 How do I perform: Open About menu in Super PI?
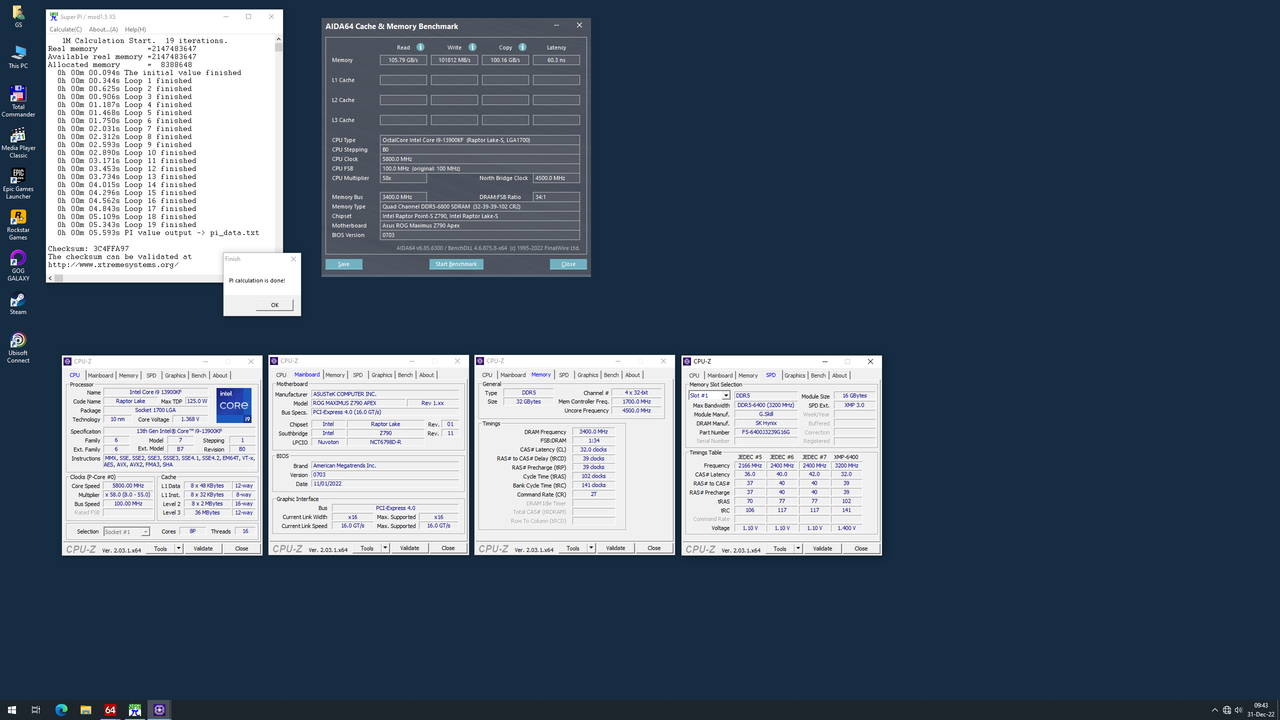point(104,29)
